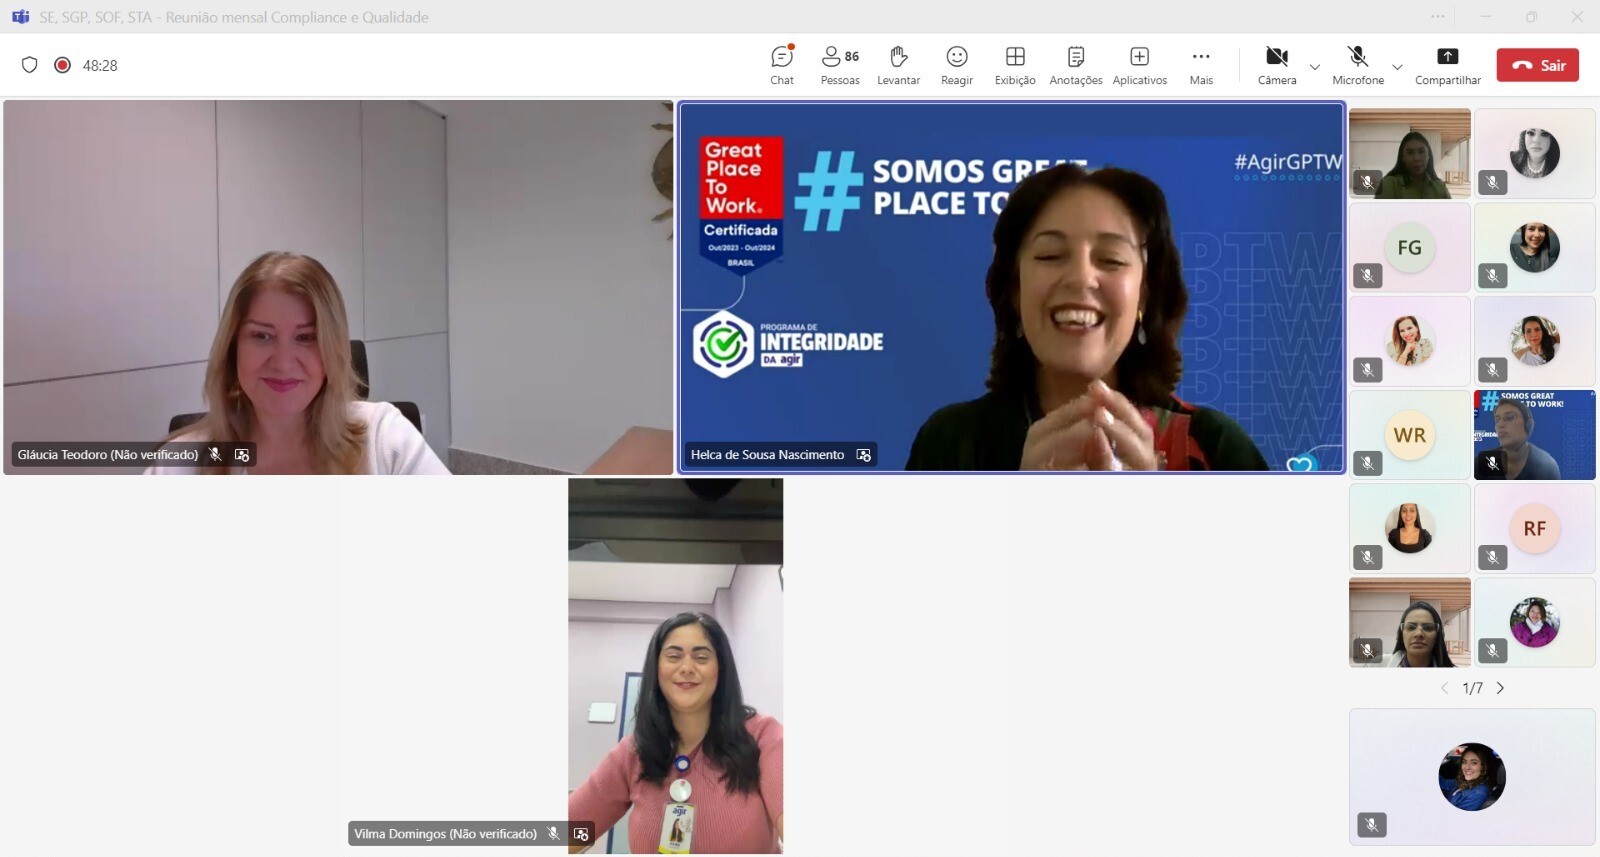Click the red recording indicator
The height and width of the screenshot is (857, 1600).
tap(62, 65)
